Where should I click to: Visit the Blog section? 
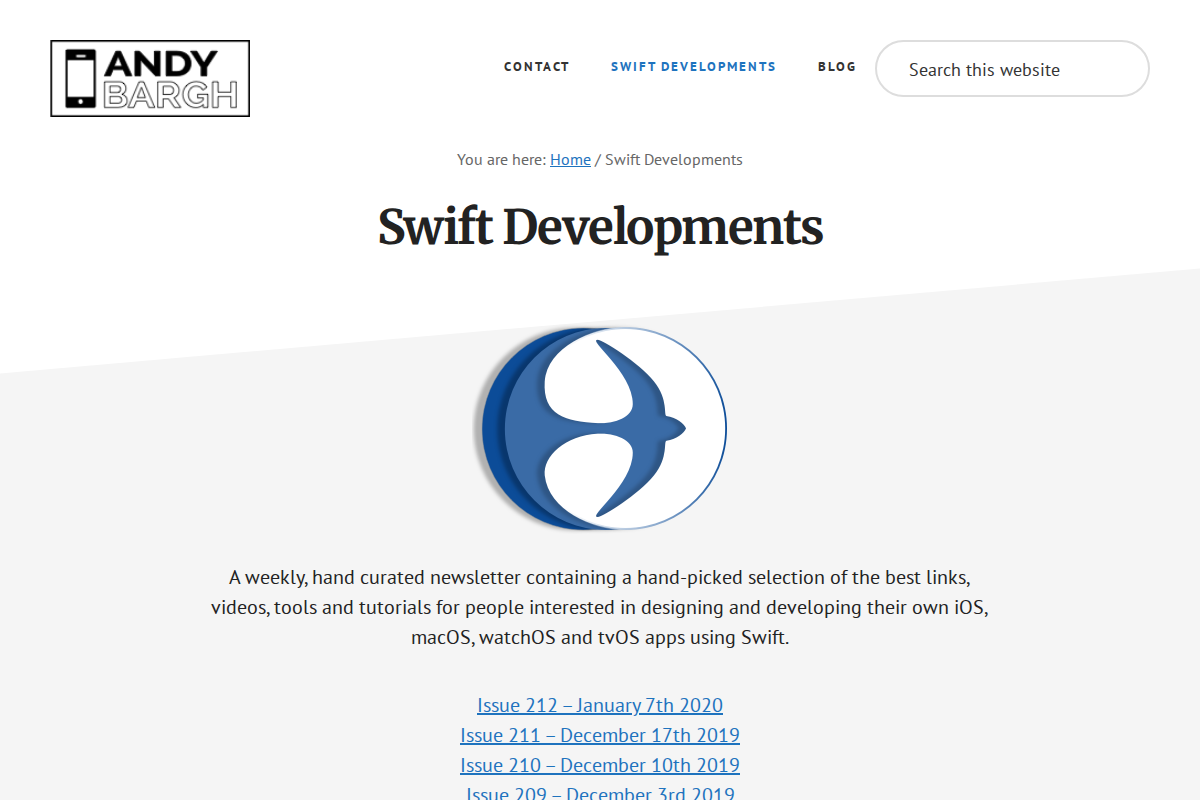(x=836, y=67)
